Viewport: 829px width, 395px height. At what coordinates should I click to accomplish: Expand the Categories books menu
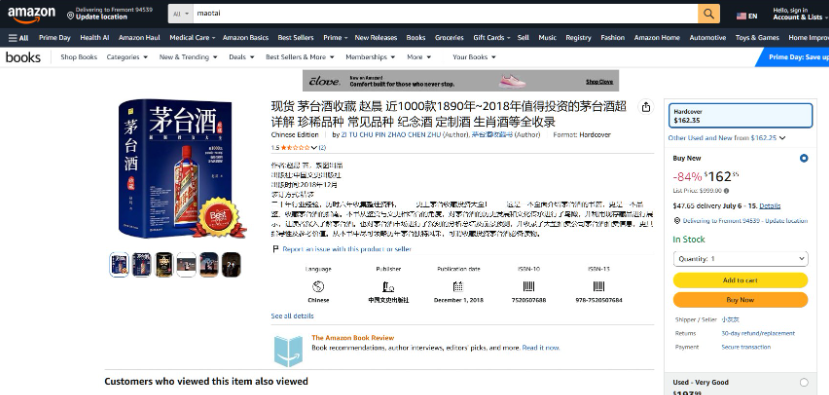(127, 57)
